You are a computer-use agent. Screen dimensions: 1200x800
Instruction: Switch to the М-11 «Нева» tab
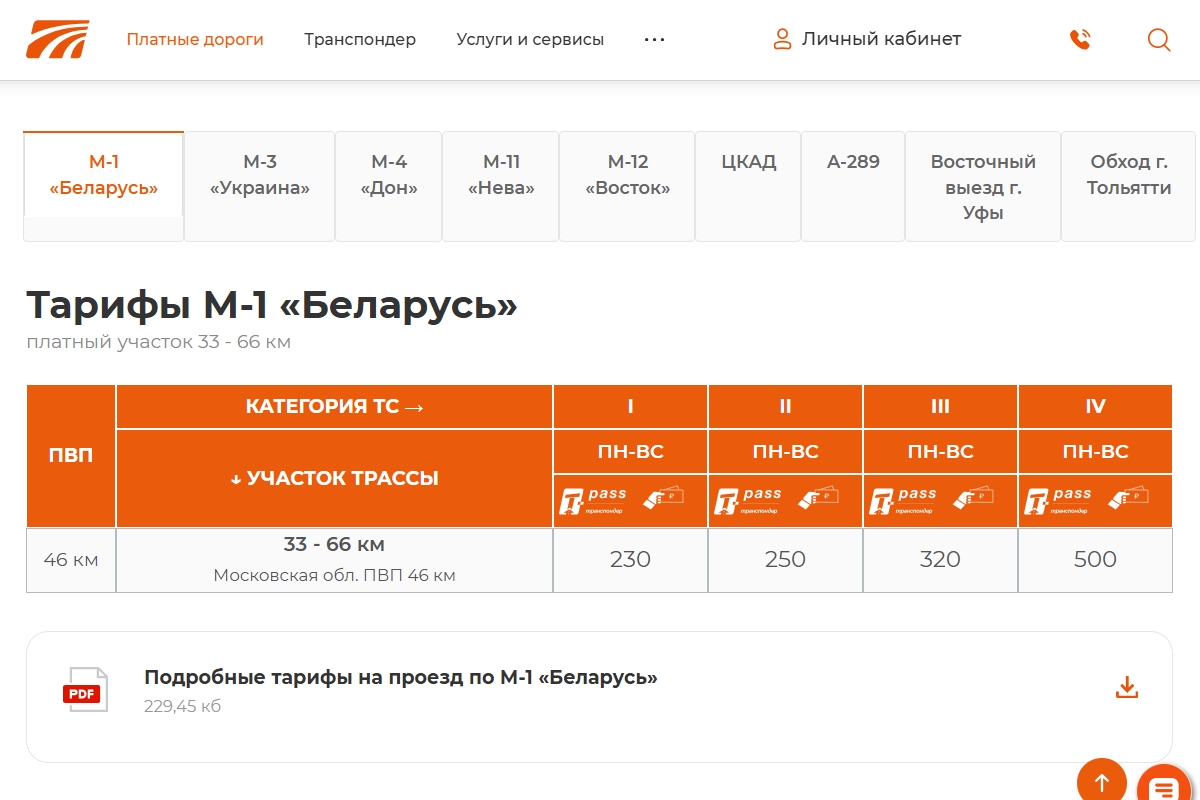coord(501,186)
